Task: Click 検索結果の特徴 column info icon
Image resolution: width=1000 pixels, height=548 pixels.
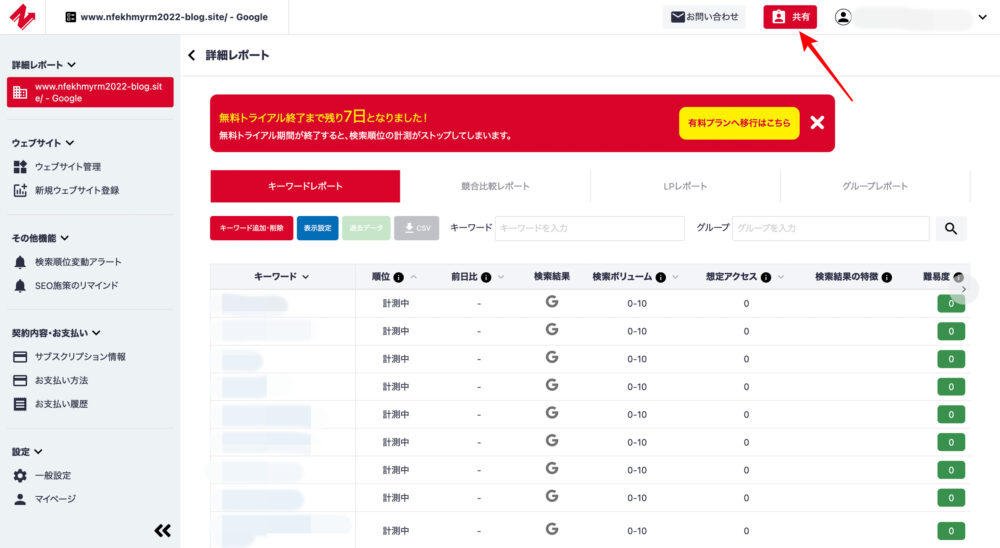Action: click(x=886, y=277)
